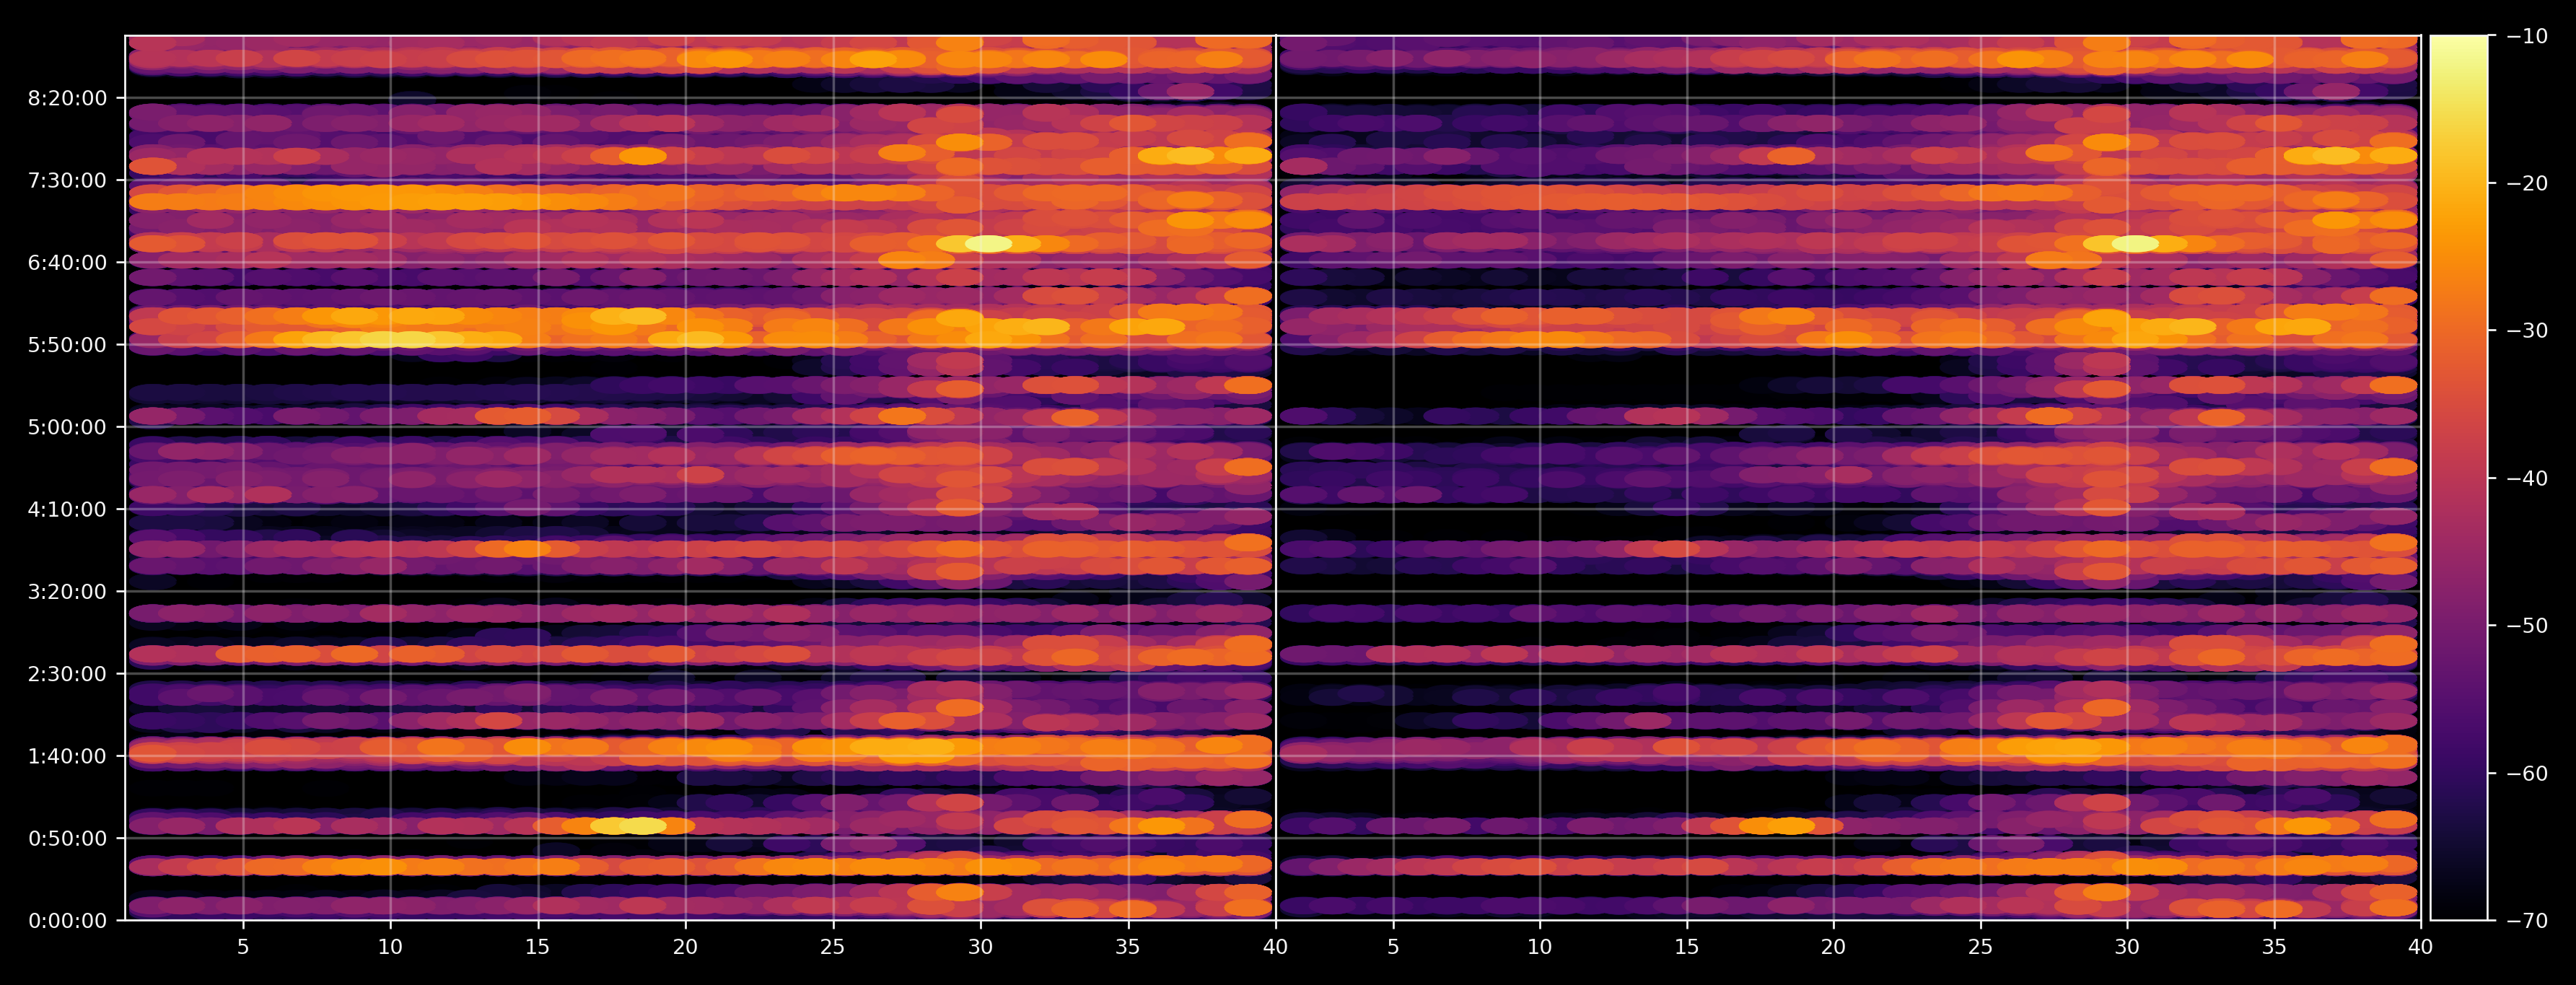
Task: Select x-axis label 30 under right heatmap
Action: 2127,947
